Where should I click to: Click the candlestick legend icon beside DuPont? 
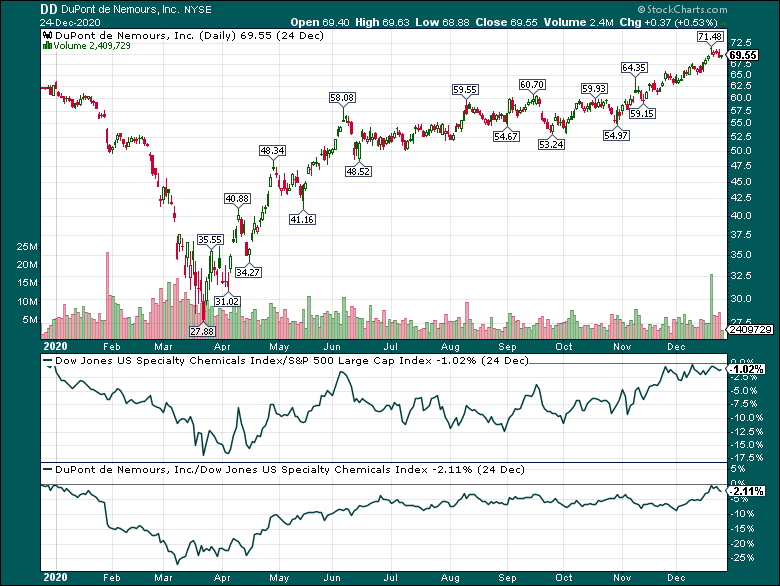click(x=47, y=35)
